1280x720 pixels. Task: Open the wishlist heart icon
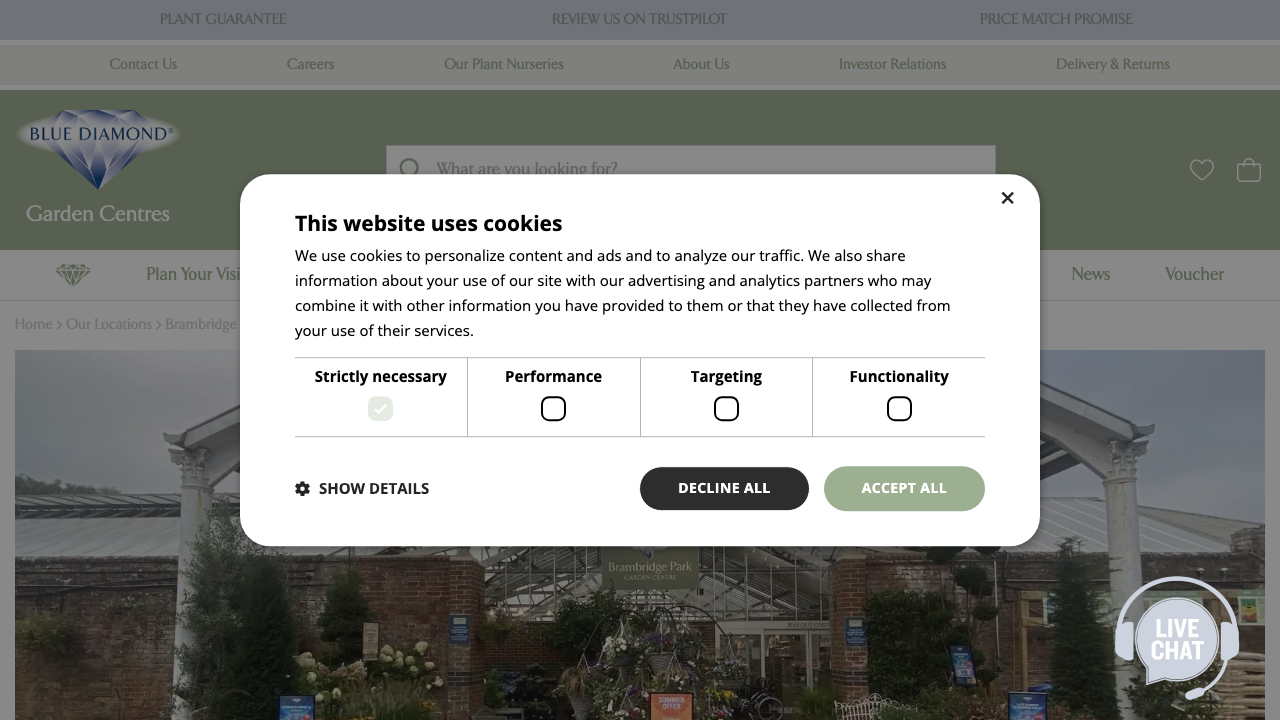1201,170
